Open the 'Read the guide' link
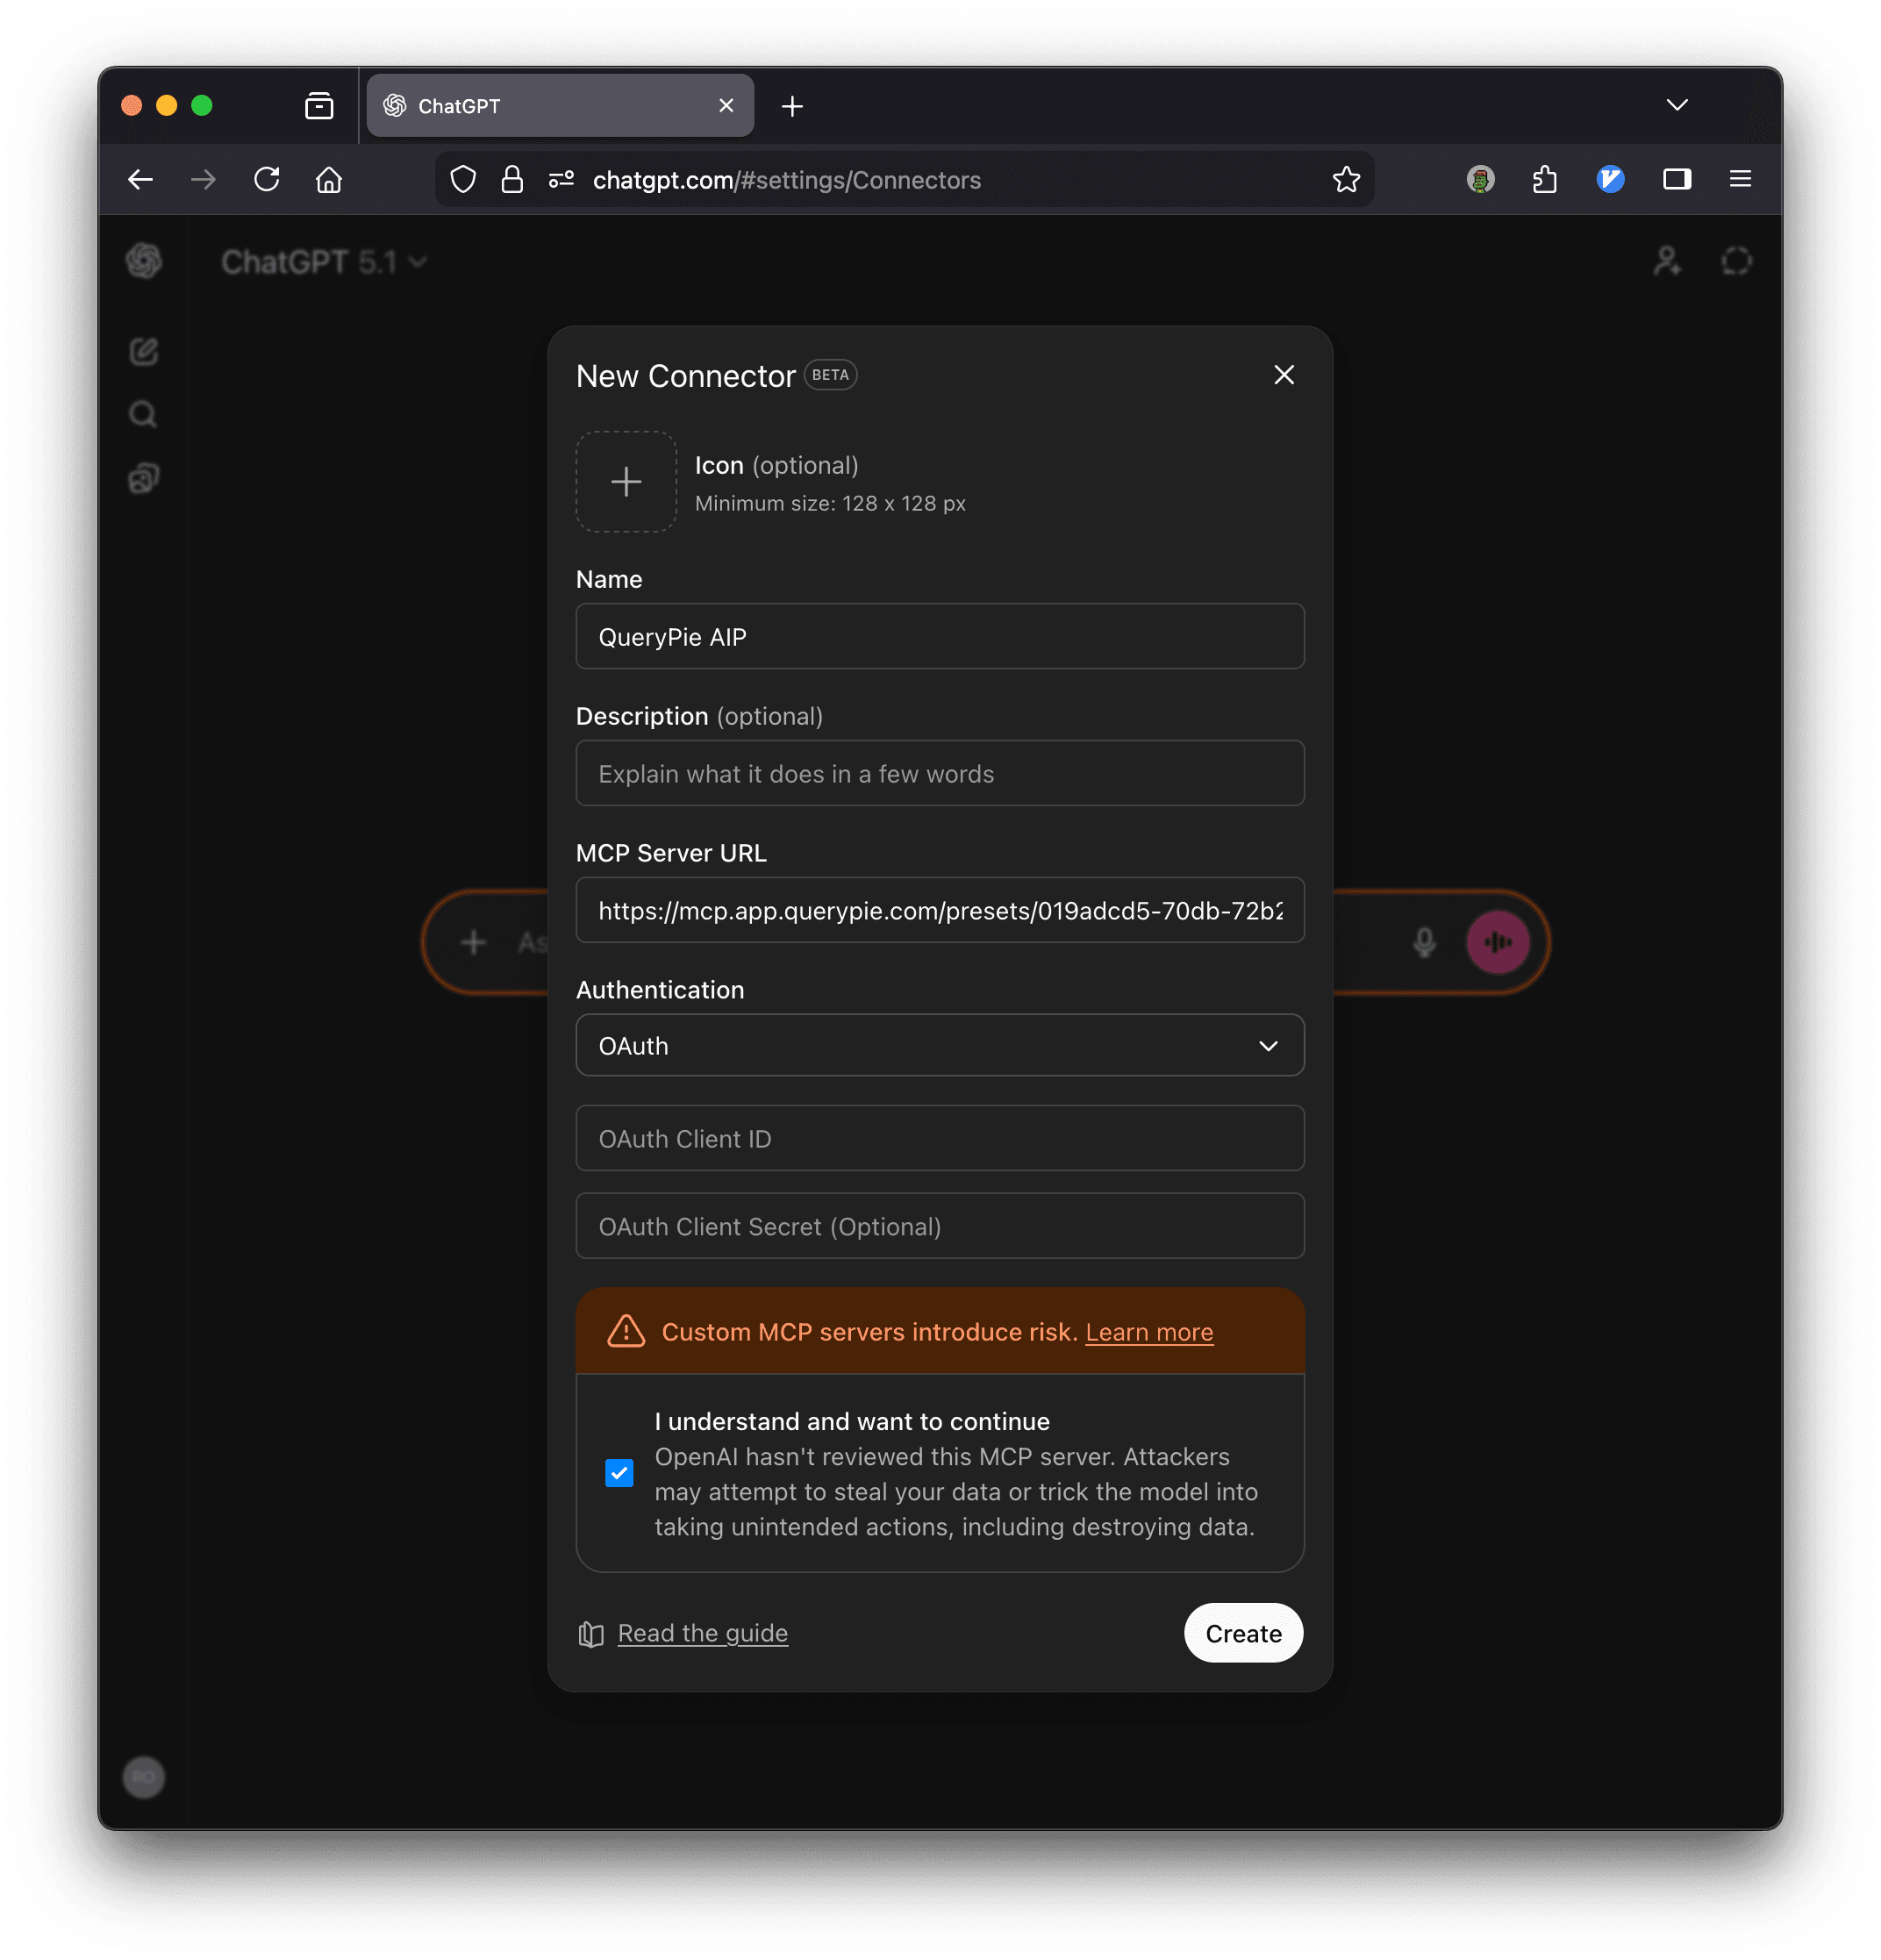 [702, 1633]
